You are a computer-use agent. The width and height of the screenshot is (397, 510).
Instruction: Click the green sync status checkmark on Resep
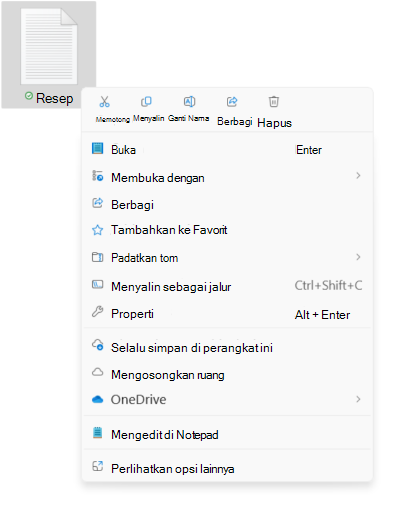click(29, 96)
